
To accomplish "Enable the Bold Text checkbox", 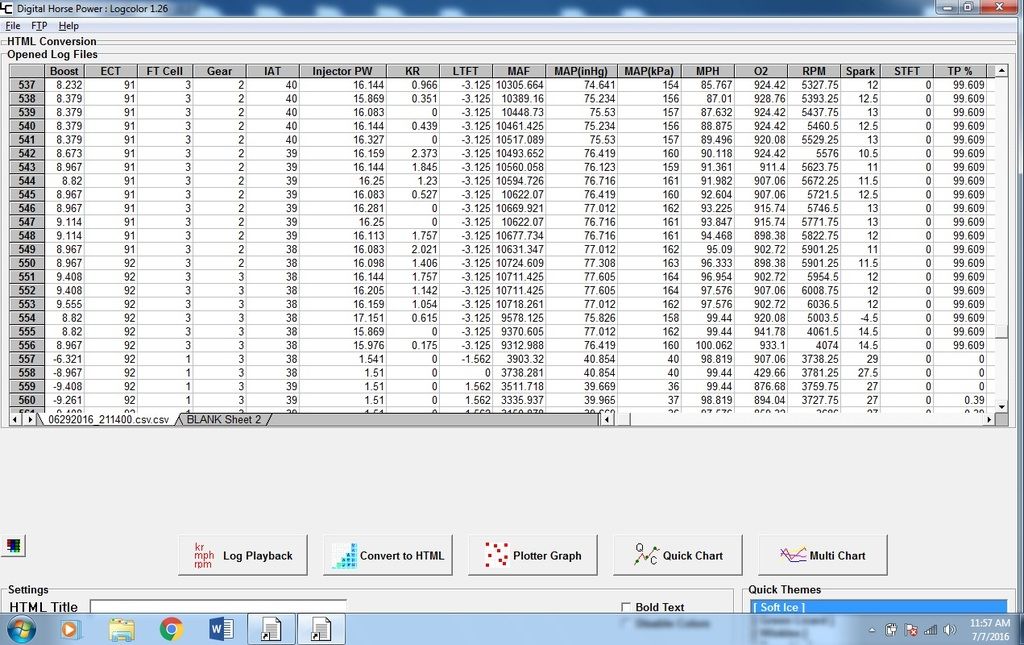I will (x=626, y=607).
